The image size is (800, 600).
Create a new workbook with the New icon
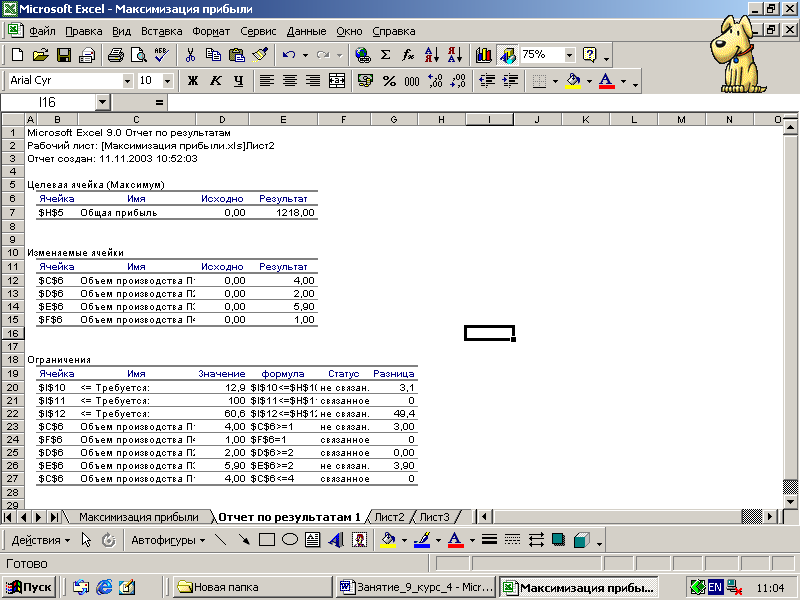(17, 55)
